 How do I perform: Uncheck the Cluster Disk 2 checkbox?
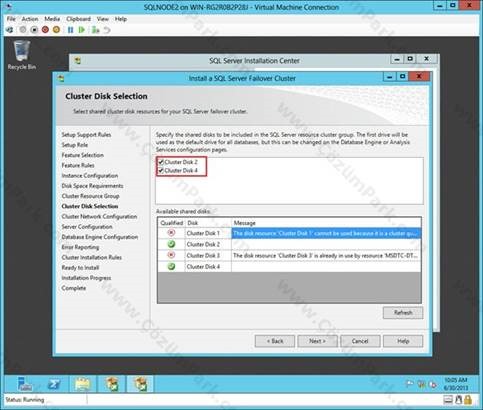pyautogui.click(x=161, y=162)
